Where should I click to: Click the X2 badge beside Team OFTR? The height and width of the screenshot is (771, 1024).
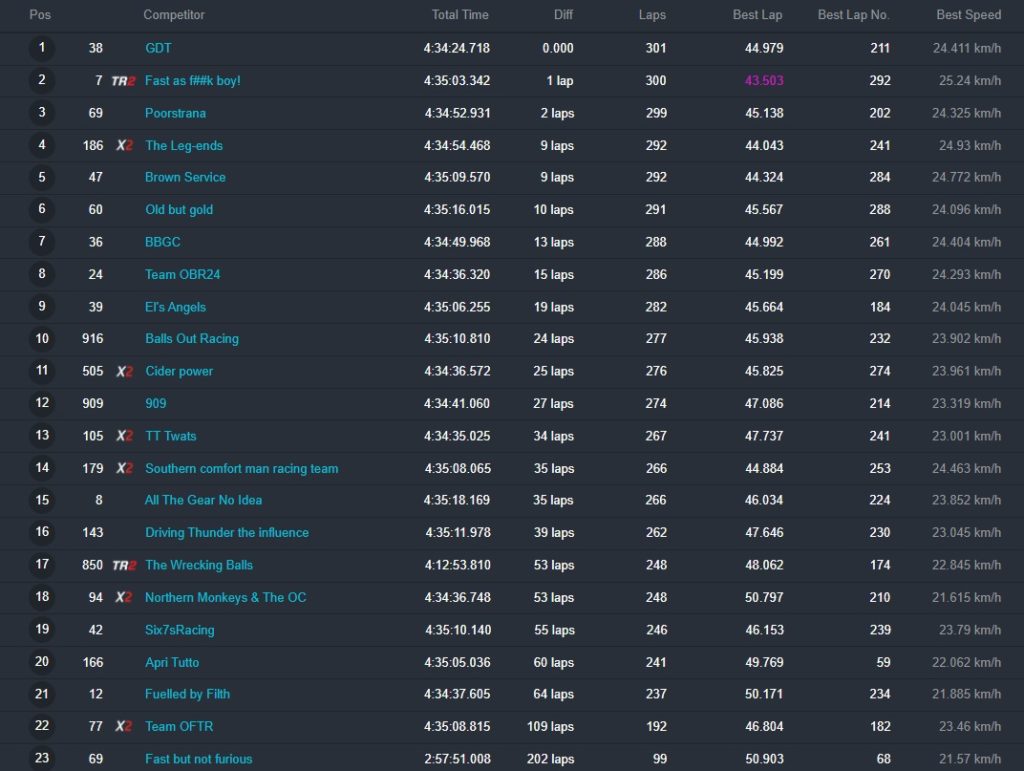click(x=124, y=727)
